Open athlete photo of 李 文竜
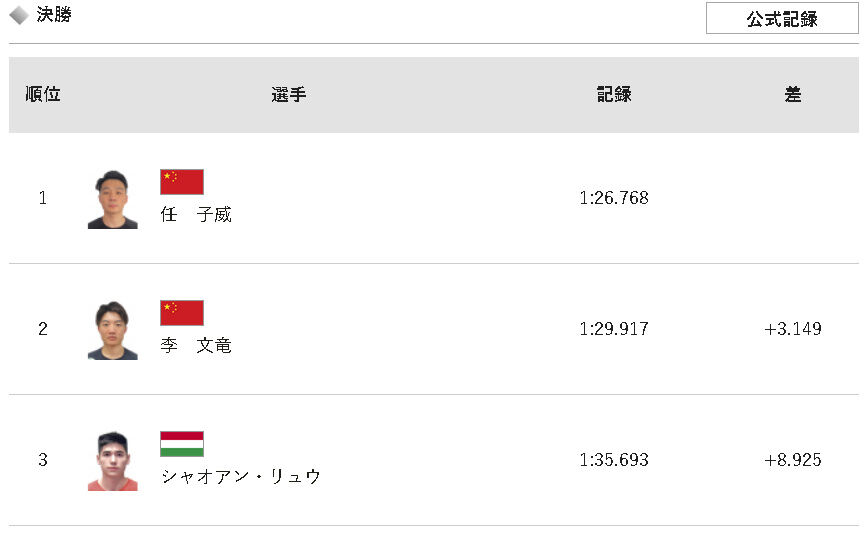This screenshot has width=867, height=549. (113, 330)
